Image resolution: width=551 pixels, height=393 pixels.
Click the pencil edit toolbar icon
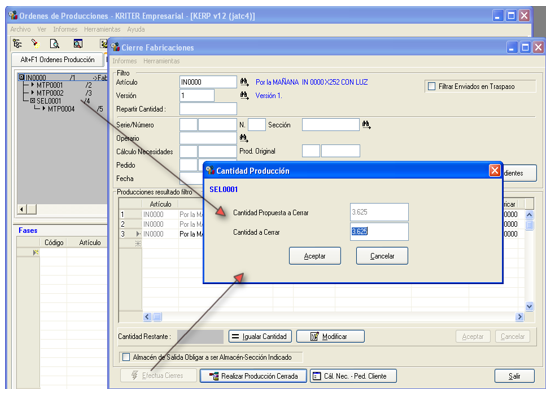tap(34, 44)
